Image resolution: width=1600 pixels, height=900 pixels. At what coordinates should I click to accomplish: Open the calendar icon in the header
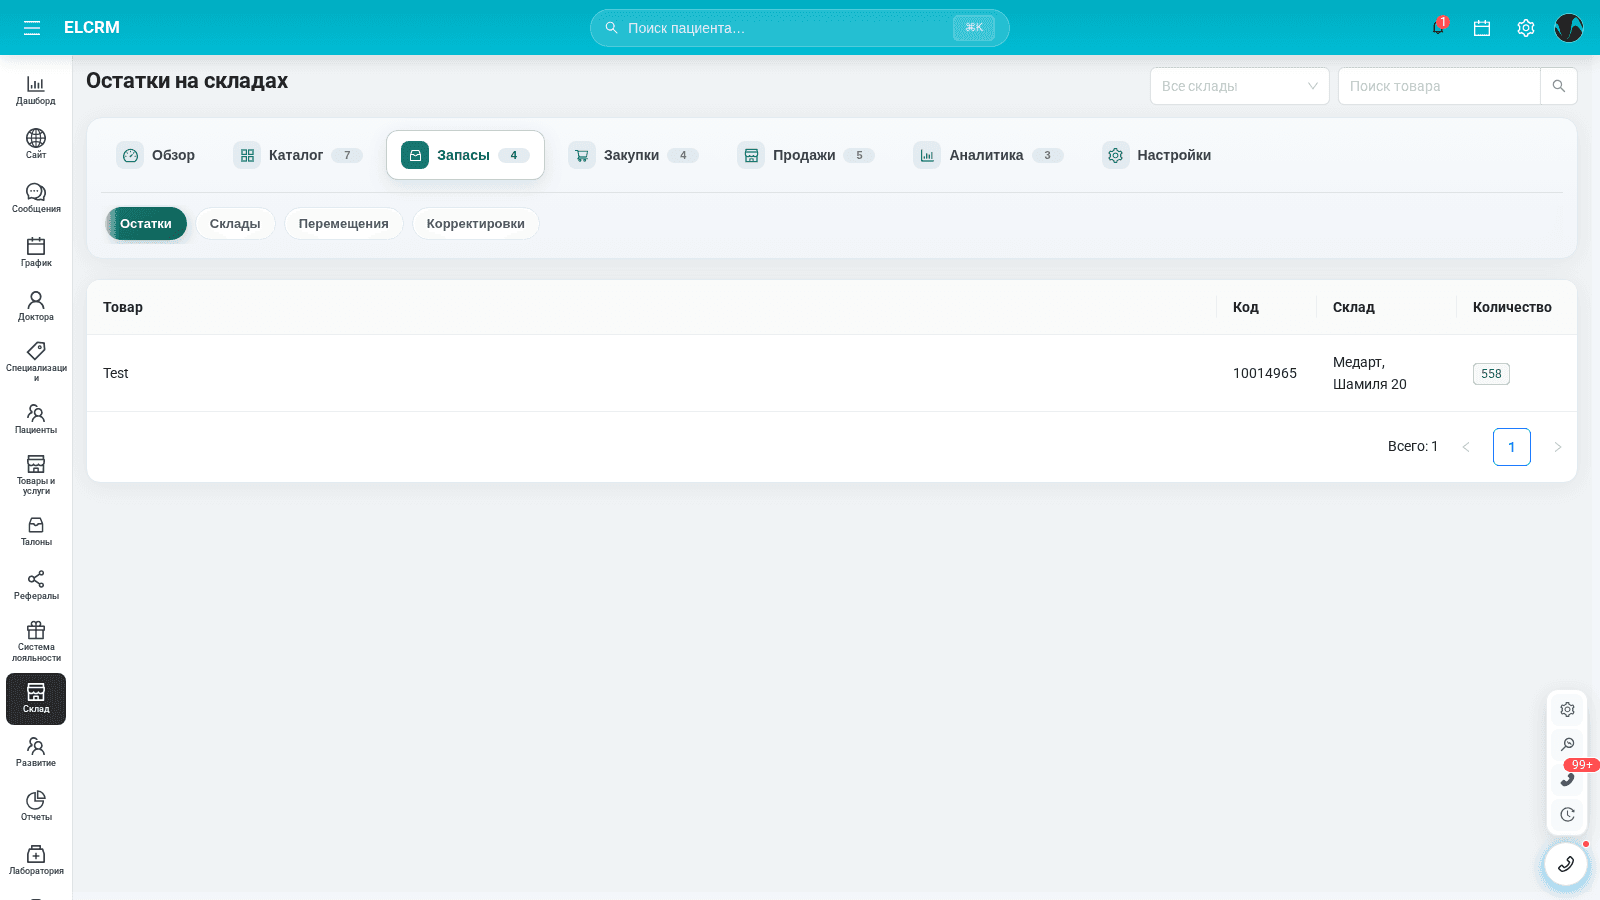coord(1482,28)
